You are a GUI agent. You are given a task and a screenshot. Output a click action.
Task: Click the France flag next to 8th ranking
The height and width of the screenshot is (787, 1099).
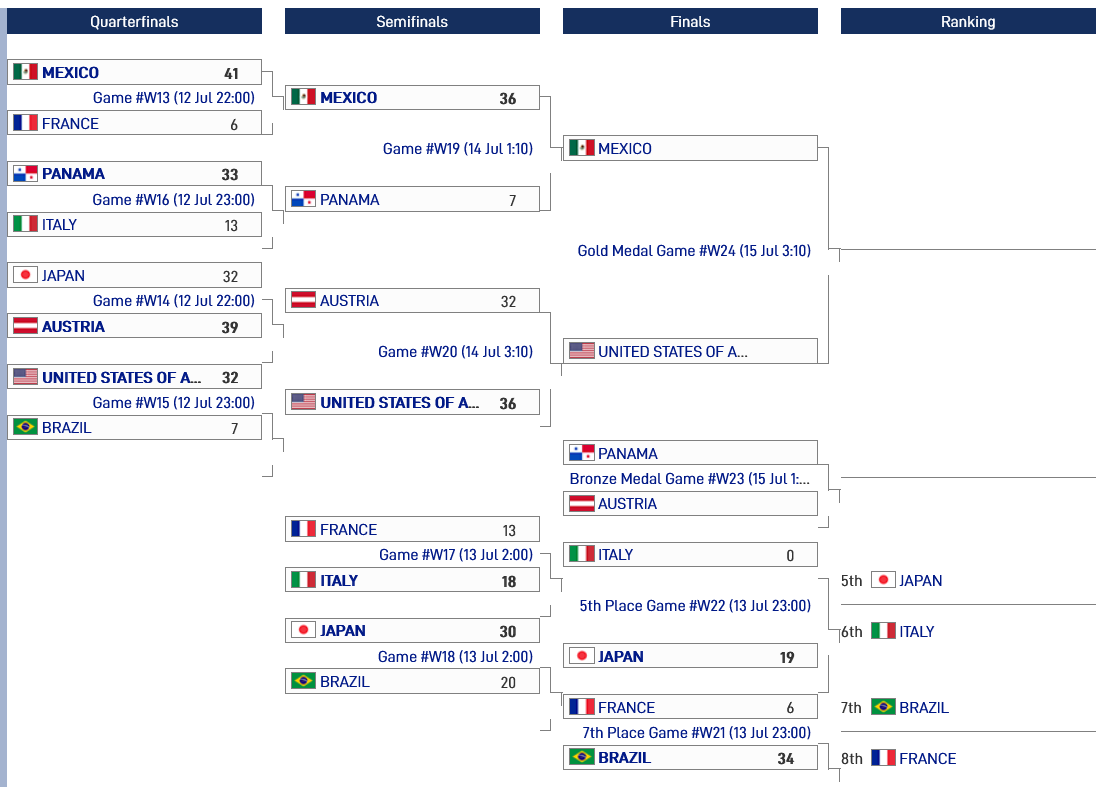coord(883,758)
